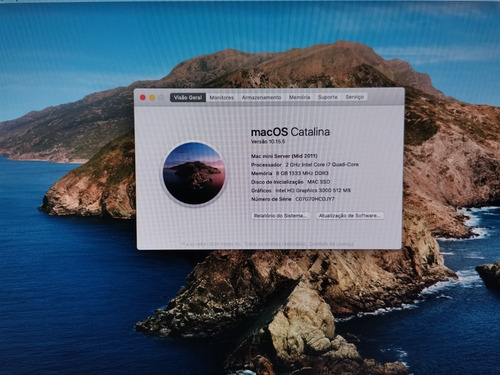Click the Número de Série label
This screenshot has width=500, height=375.
point(272,199)
